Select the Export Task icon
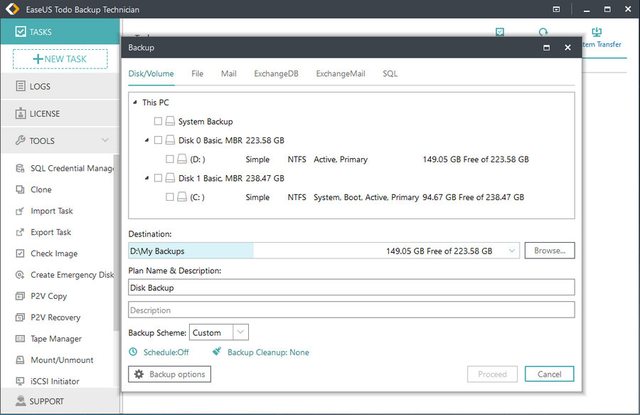 [21, 232]
